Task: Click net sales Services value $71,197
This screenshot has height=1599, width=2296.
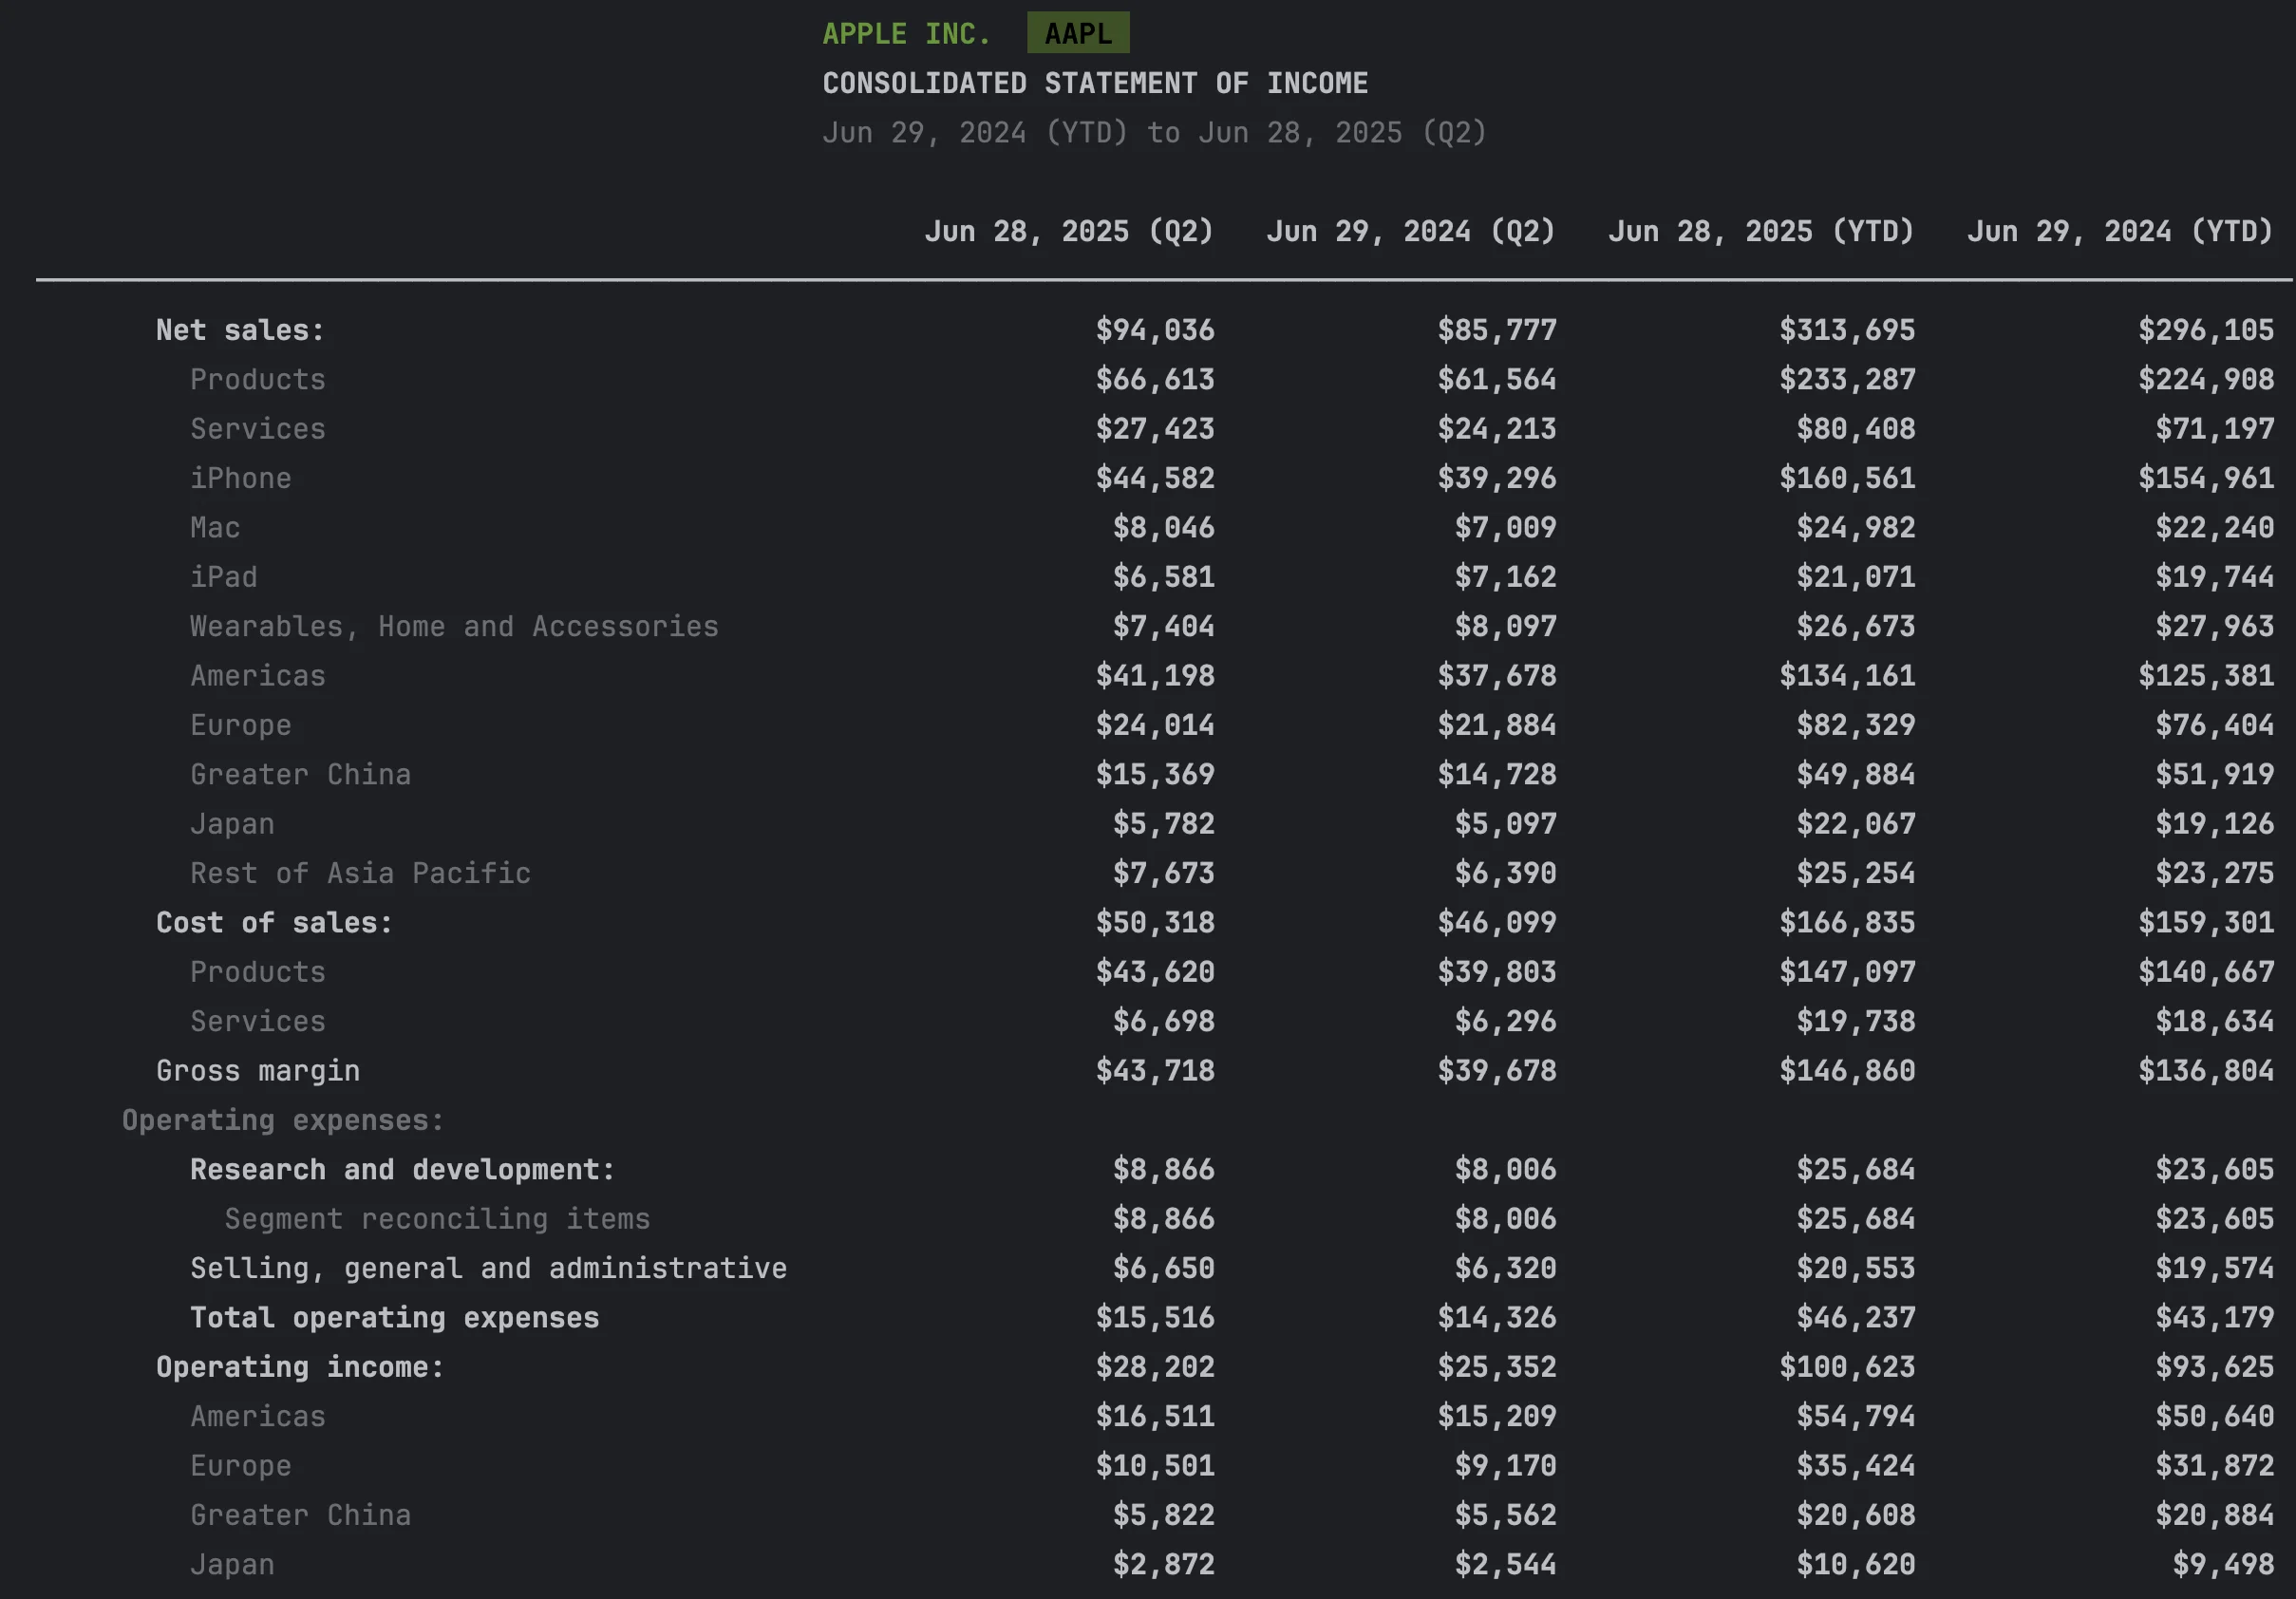Action: click(x=2214, y=429)
